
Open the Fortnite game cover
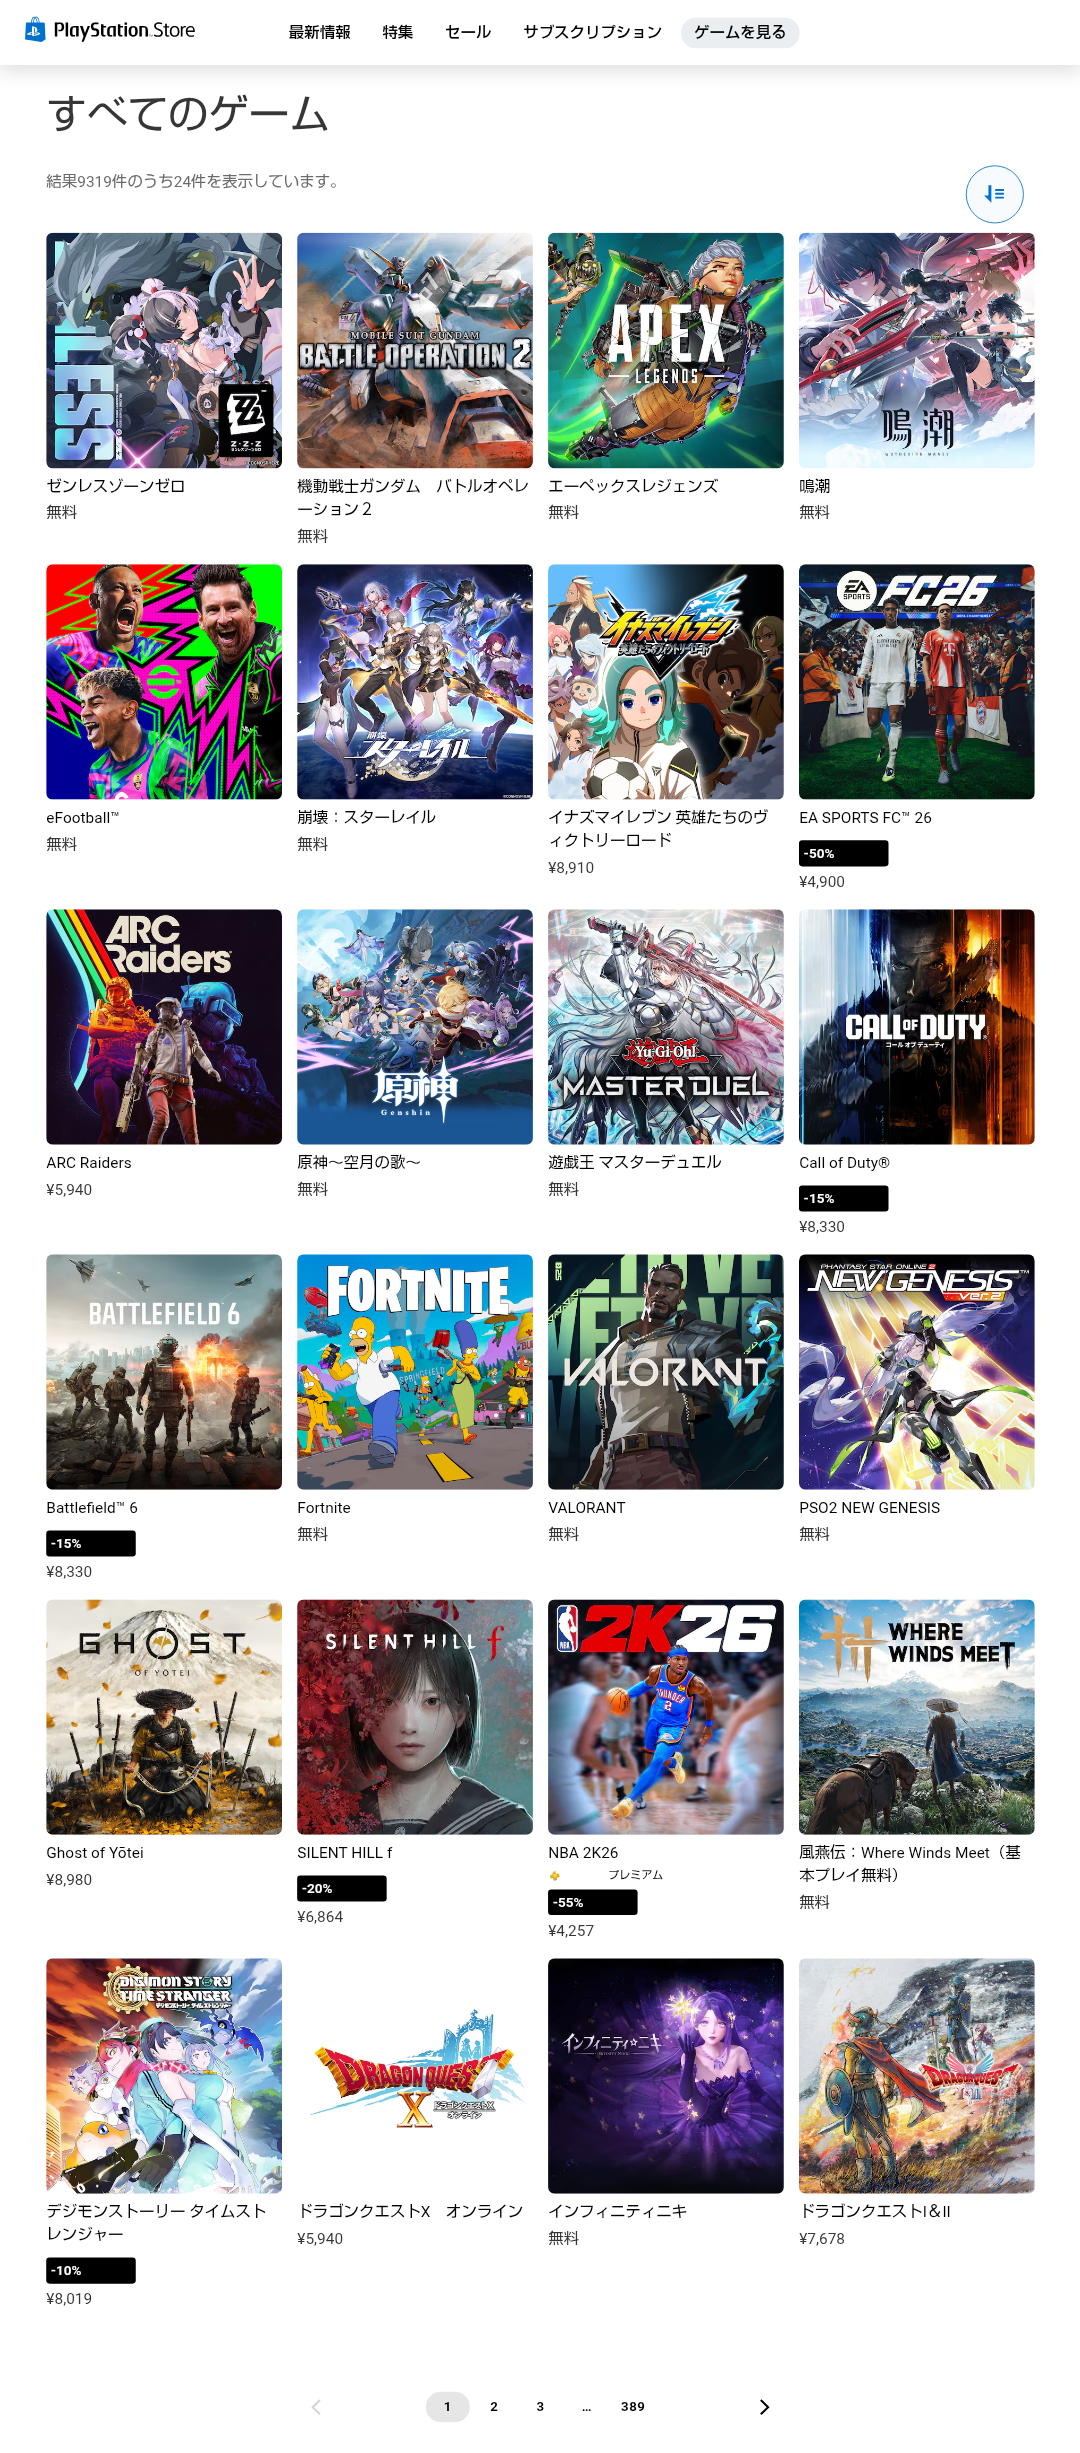[x=415, y=1372]
